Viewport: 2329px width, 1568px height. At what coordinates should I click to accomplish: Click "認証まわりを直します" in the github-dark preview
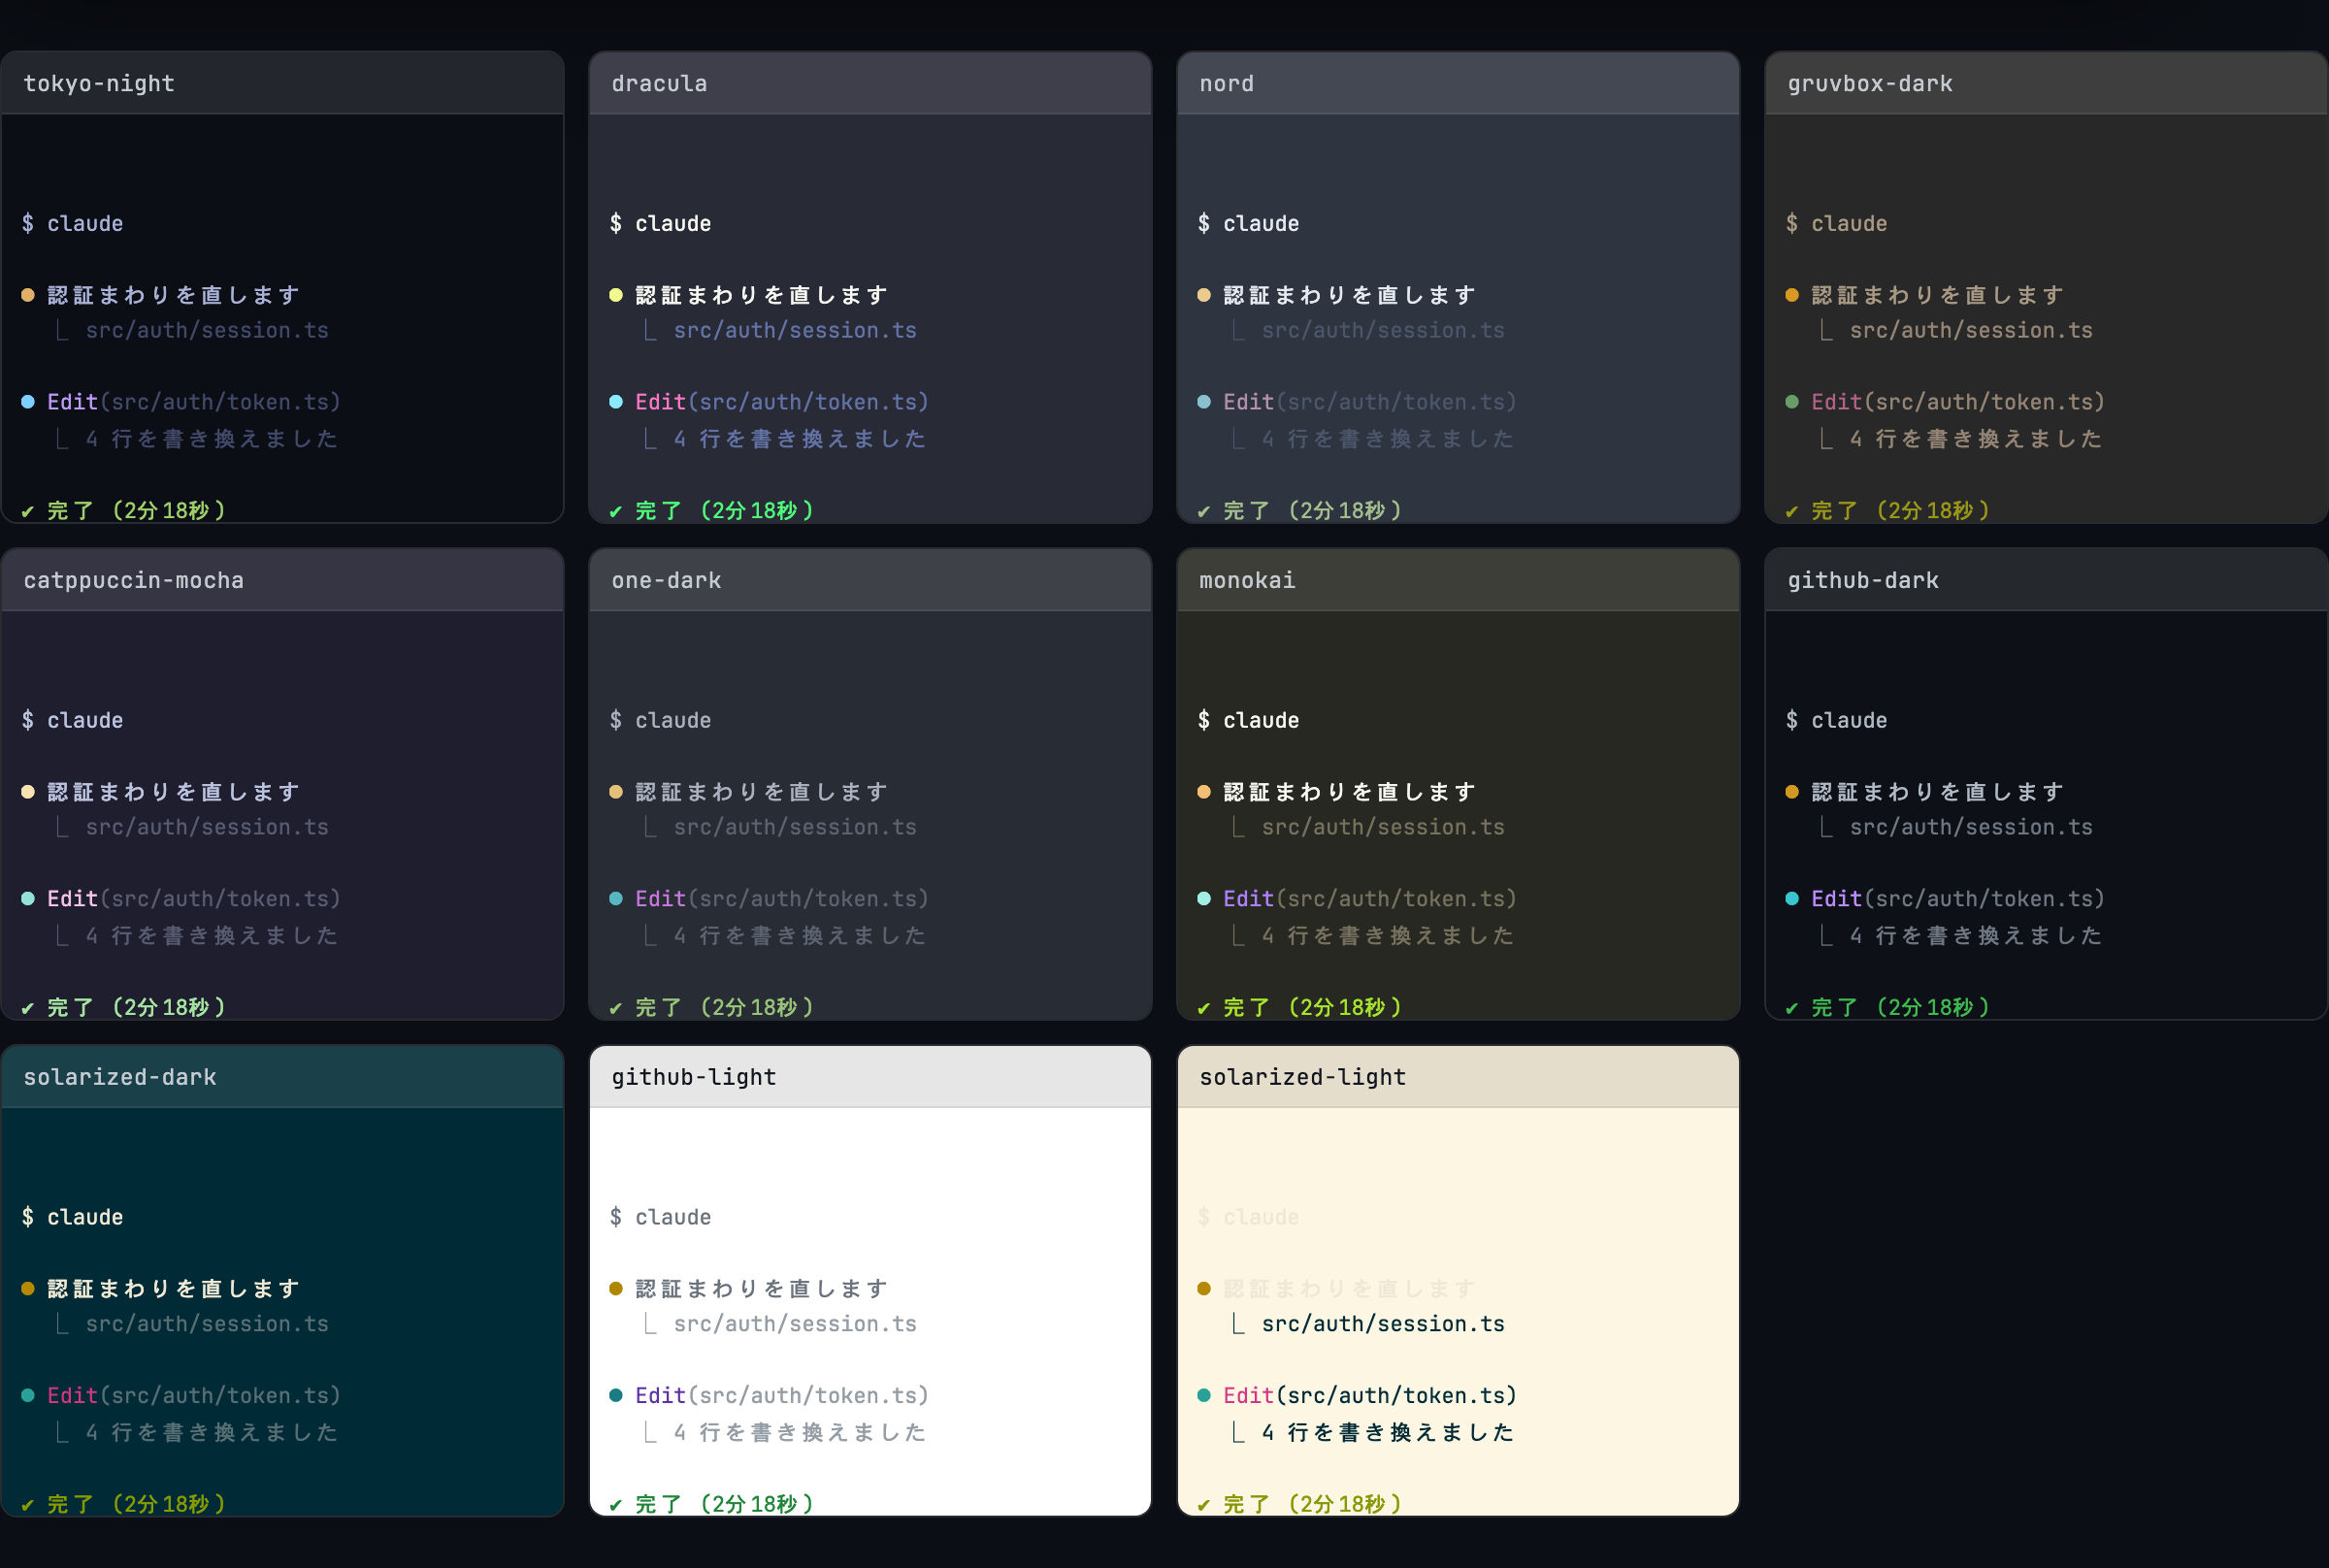point(1938,792)
